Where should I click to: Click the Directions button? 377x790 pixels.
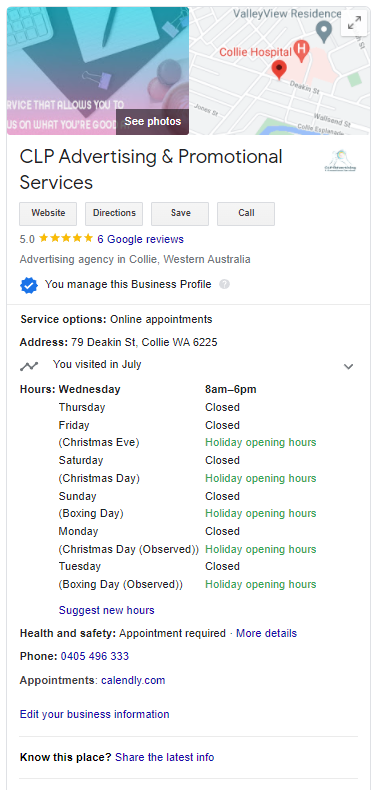(x=114, y=214)
